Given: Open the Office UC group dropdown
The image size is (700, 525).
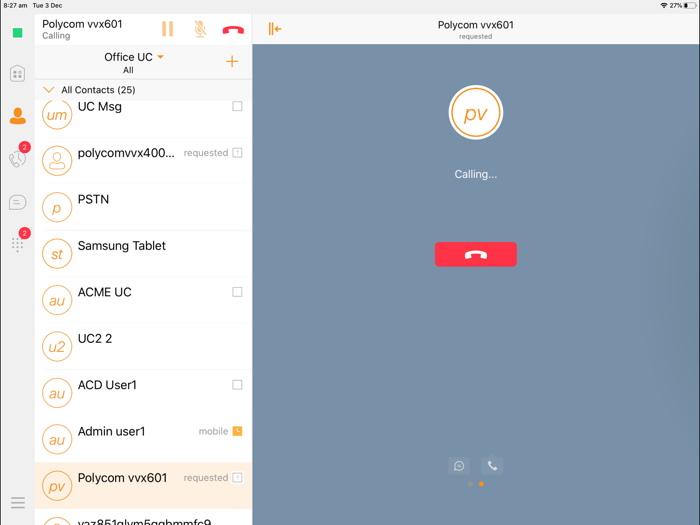Looking at the screenshot, I should point(134,57).
